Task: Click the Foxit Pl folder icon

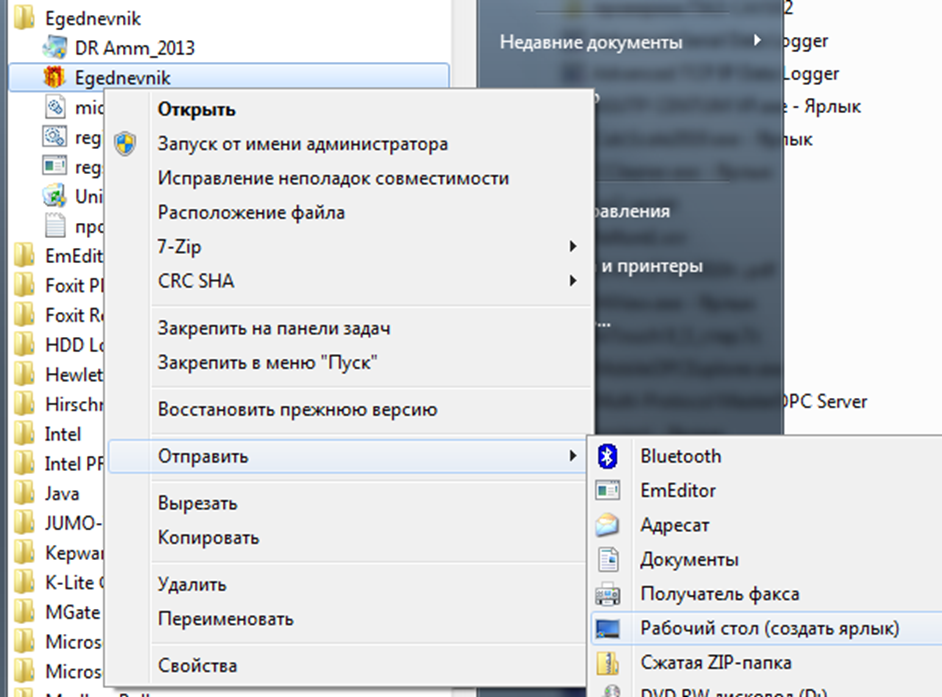Action: (25, 285)
